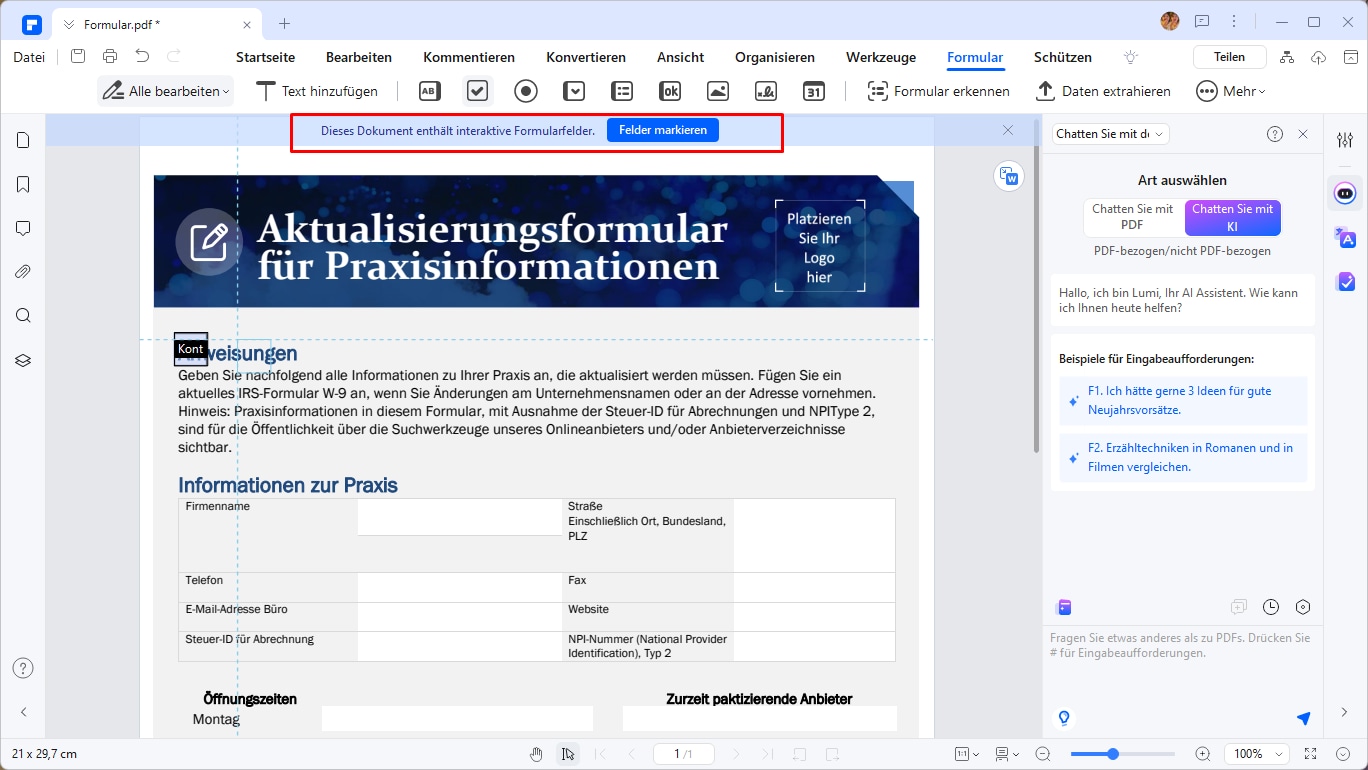Viewport: 1368px width, 770px height.
Task: Activate the select cursor tool in status bar
Action: click(x=568, y=754)
